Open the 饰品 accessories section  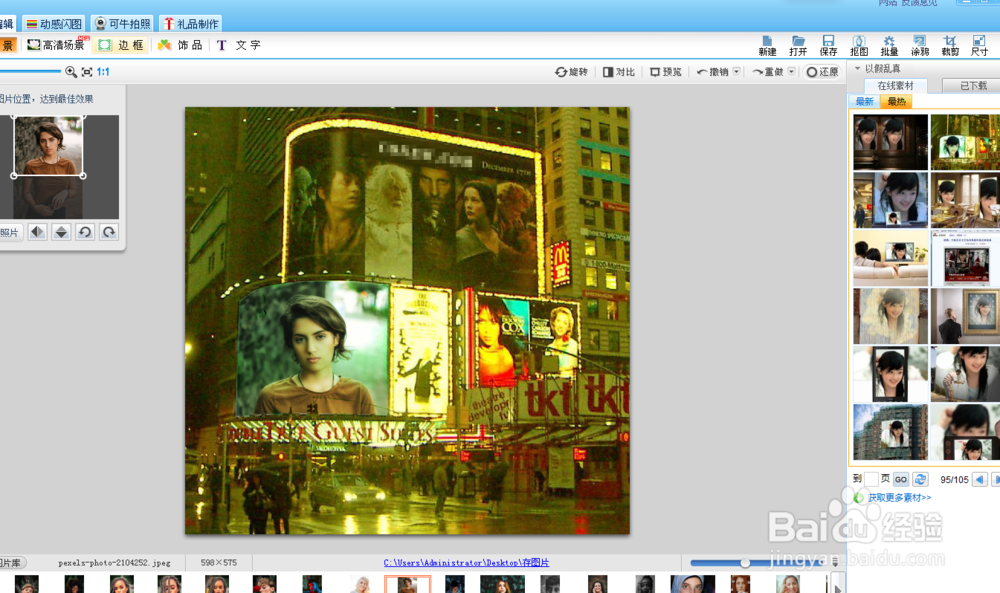[x=180, y=45]
